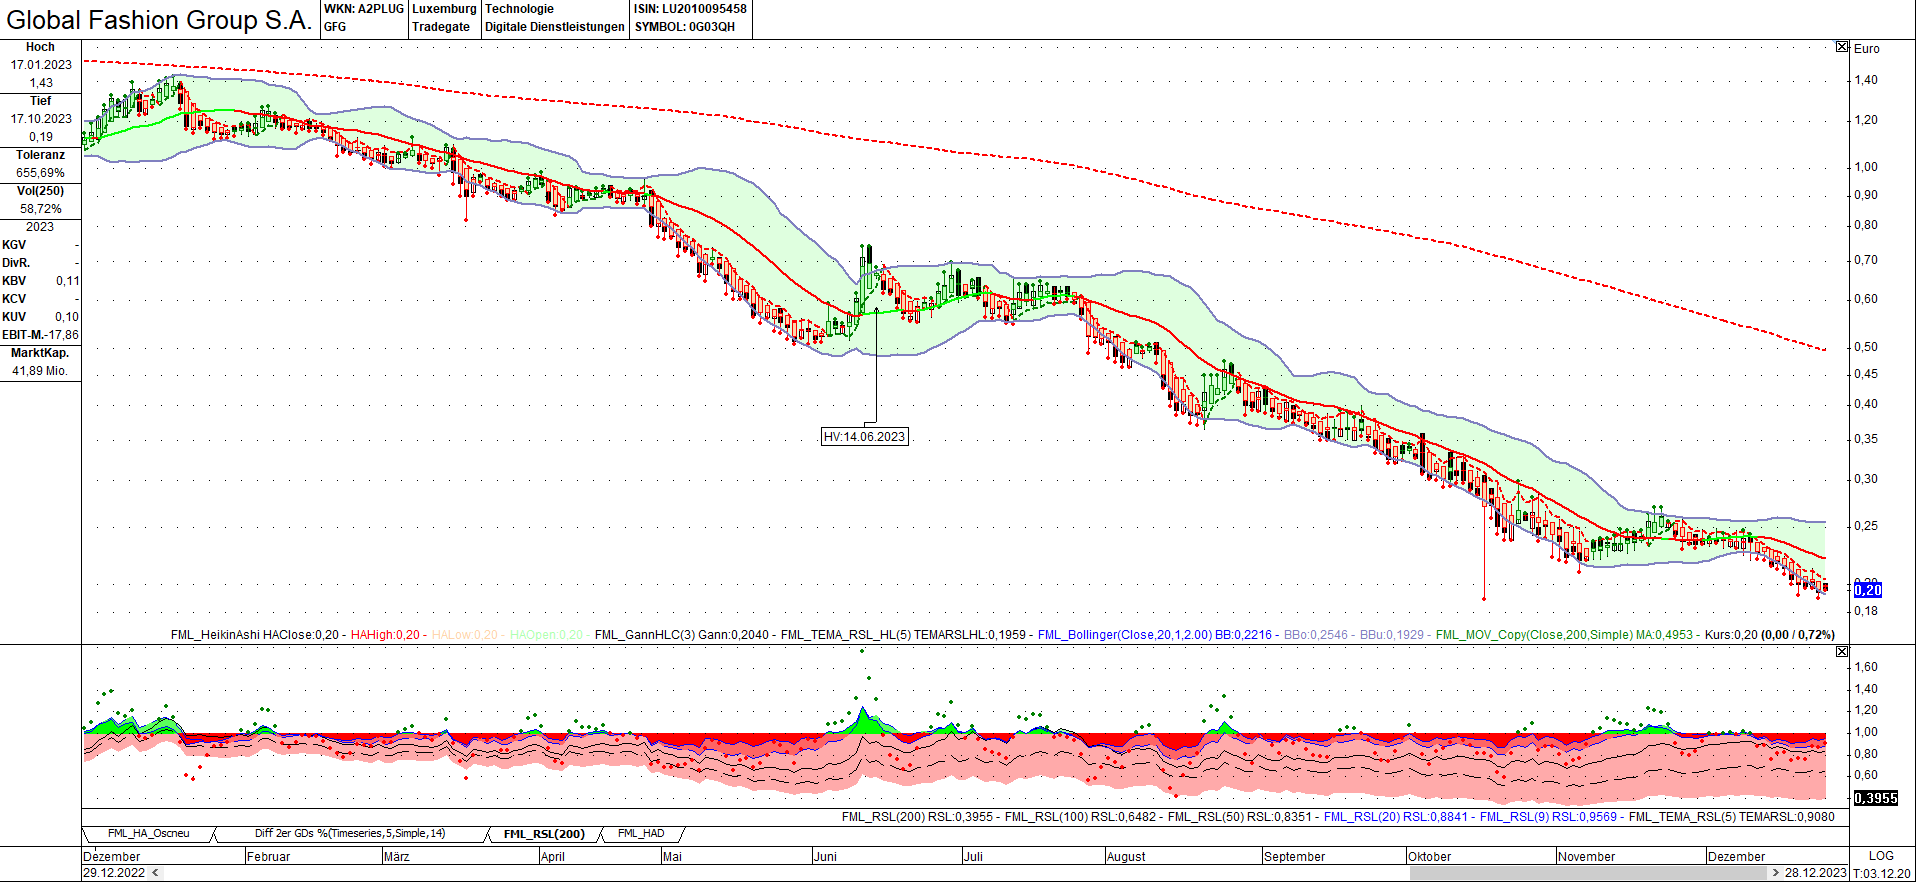Image resolution: width=1916 pixels, height=882 pixels.
Task: Click the FML_RSL(9) RSL:0,9569 legend entry
Action: tap(1548, 817)
